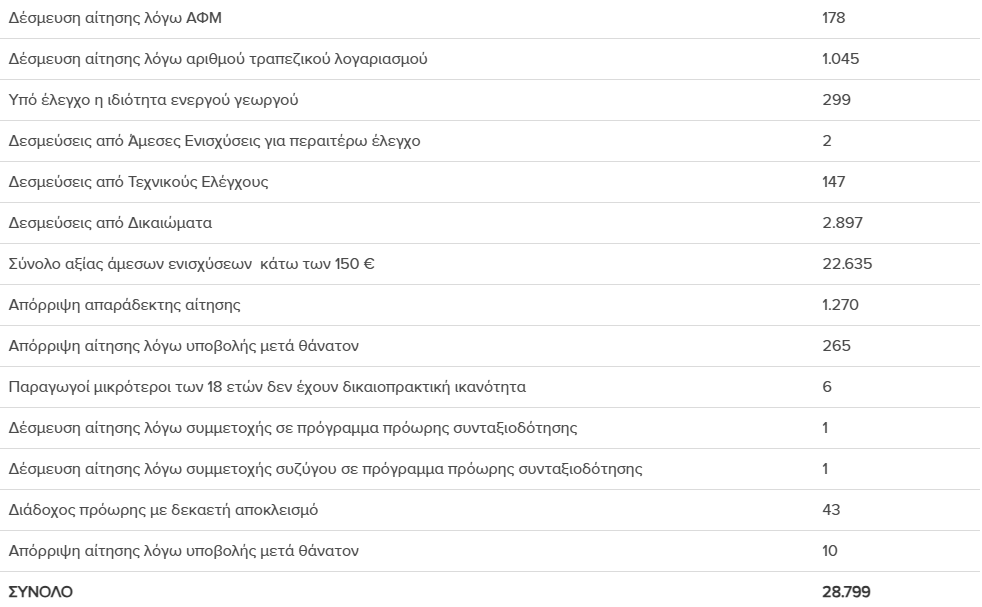Screen dimensions: 982x607
Task: Click the value 1.270
Action: (x=840, y=305)
